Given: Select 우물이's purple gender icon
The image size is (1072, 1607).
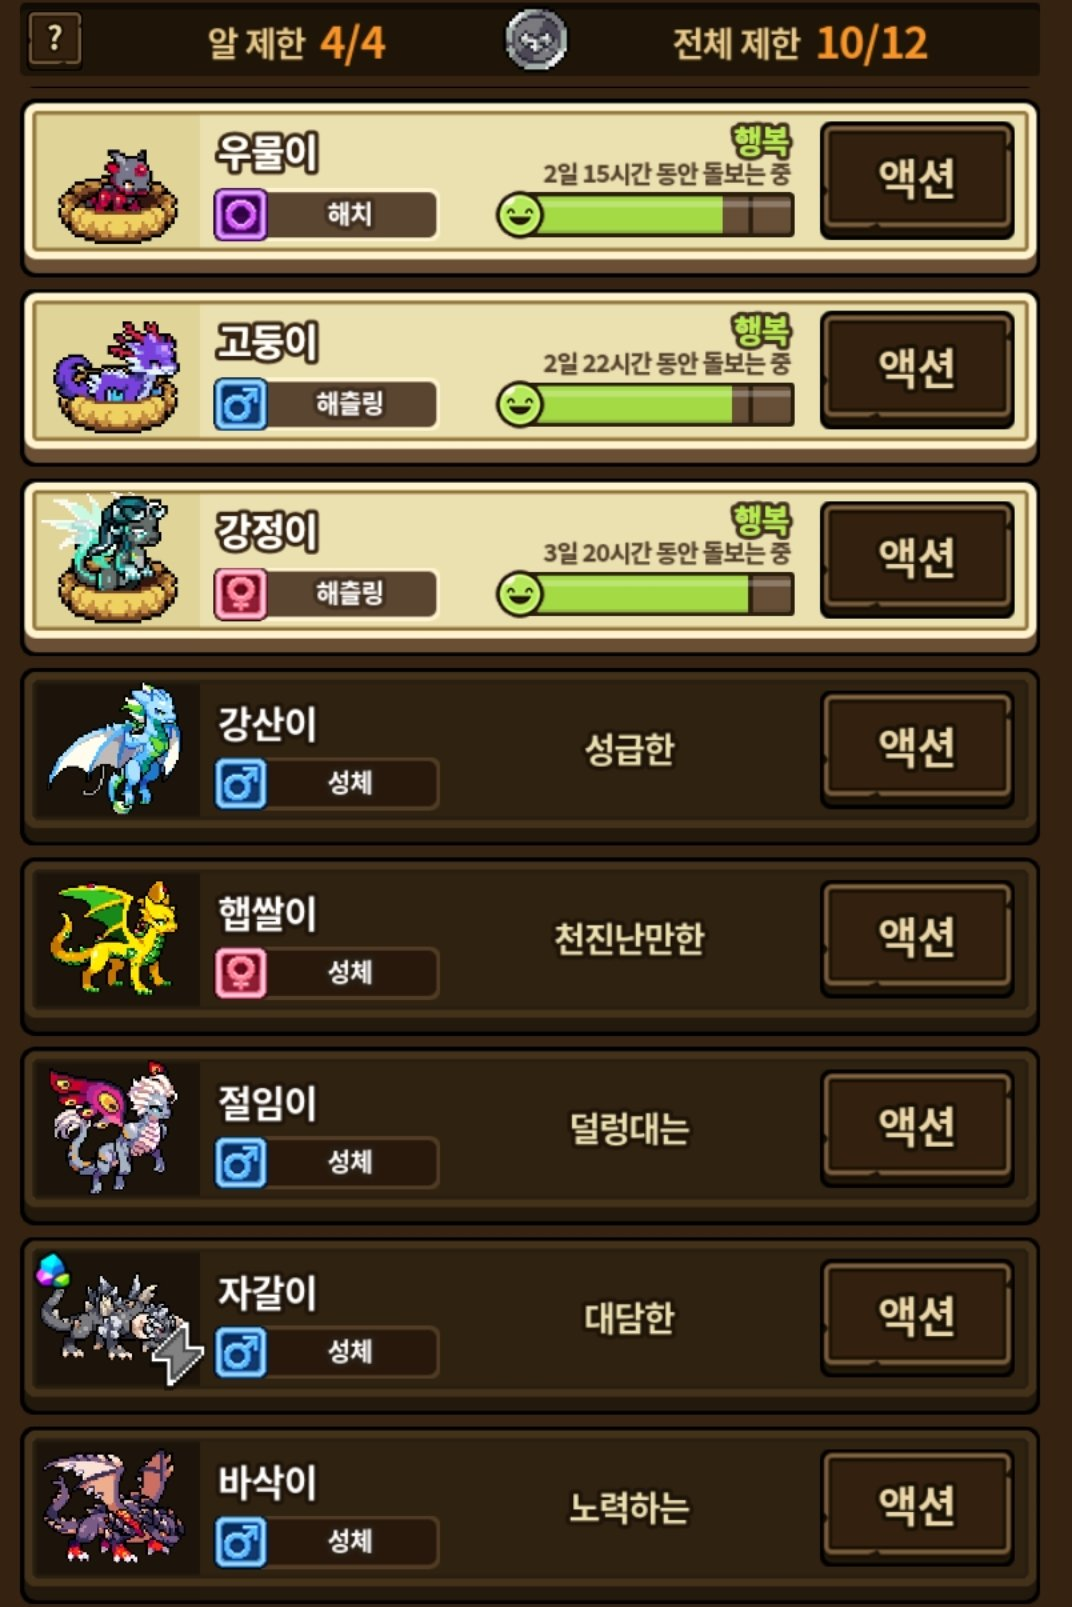Looking at the screenshot, I should pos(241,214).
